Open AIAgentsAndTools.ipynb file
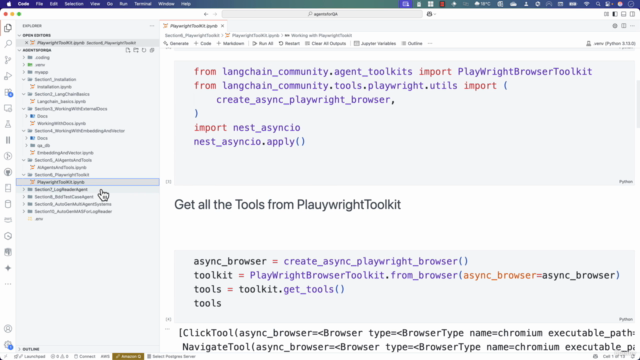Screen dimensions: 640x360 click(62, 167)
